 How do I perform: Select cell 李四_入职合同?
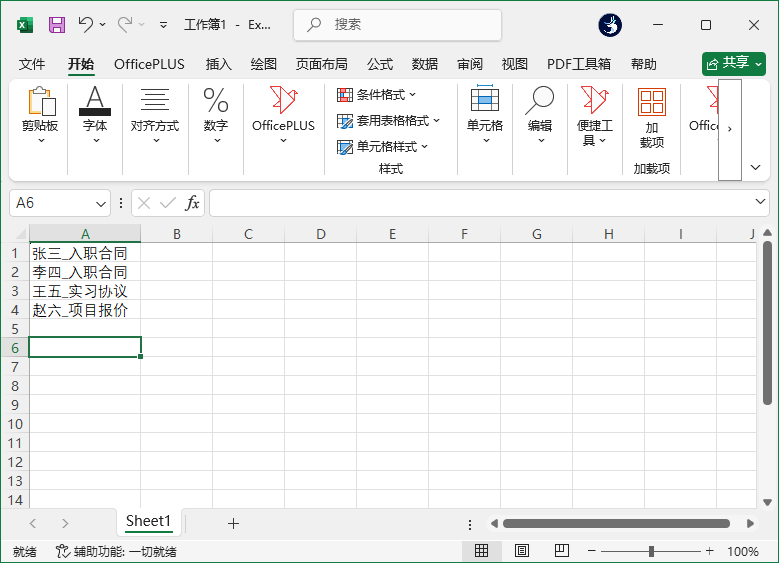pos(85,272)
